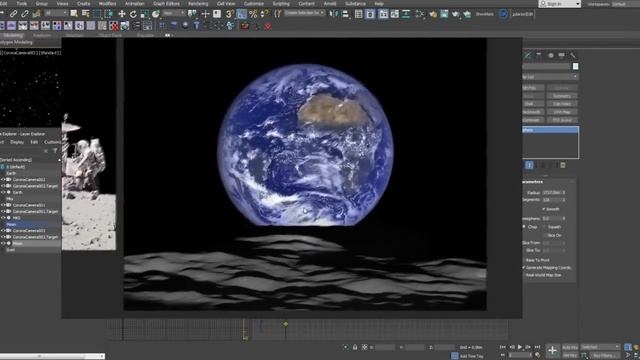640x360 pixels.
Task: Open the Scripting menu
Action: click(281, 4)
